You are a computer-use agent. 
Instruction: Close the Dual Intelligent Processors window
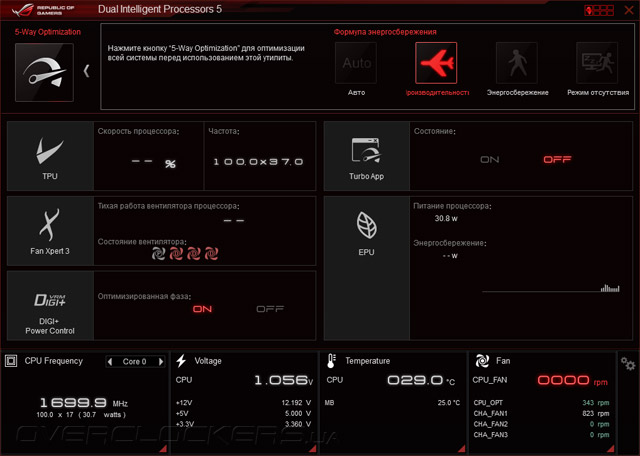coord(629,10)
